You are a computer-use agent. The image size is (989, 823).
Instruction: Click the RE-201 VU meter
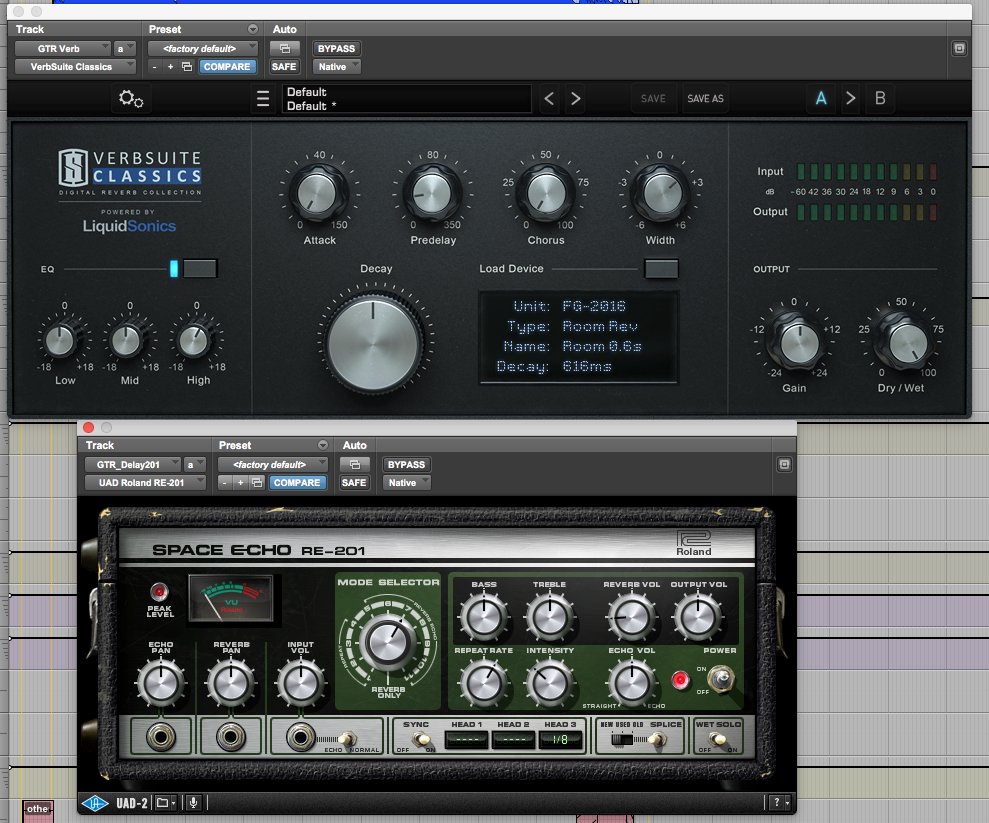point(231,598)
